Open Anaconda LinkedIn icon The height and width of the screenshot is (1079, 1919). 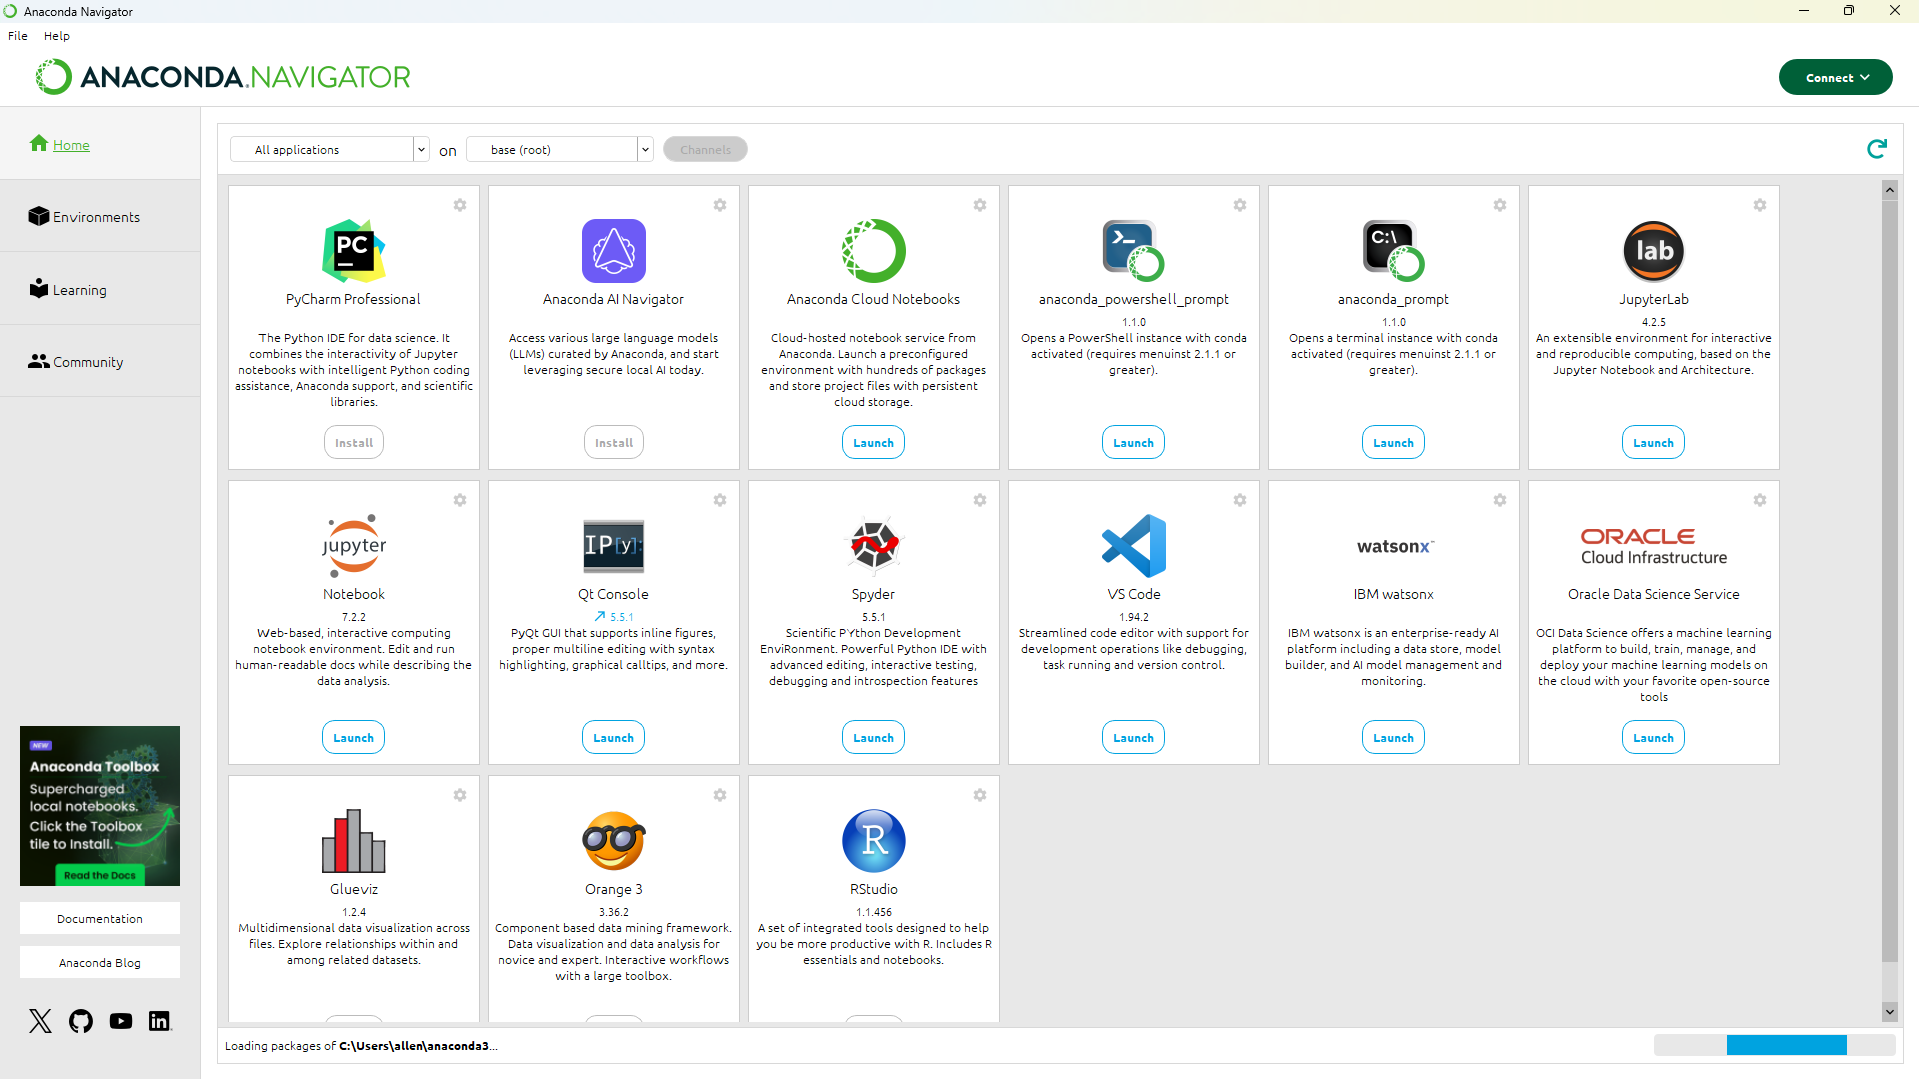click(x=160, y=1021)
